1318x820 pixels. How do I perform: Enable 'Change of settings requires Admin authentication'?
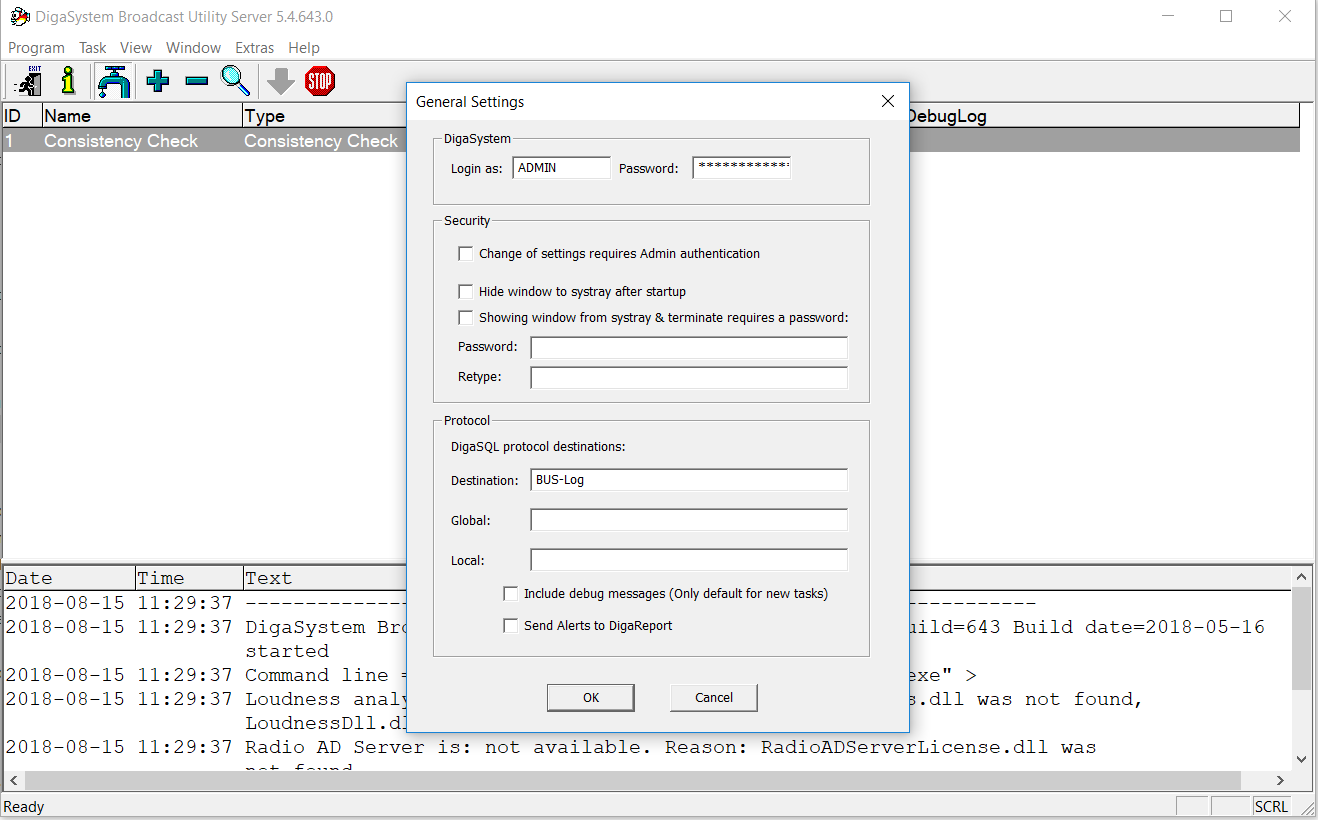pyautogui.click(x=466, y=254)
